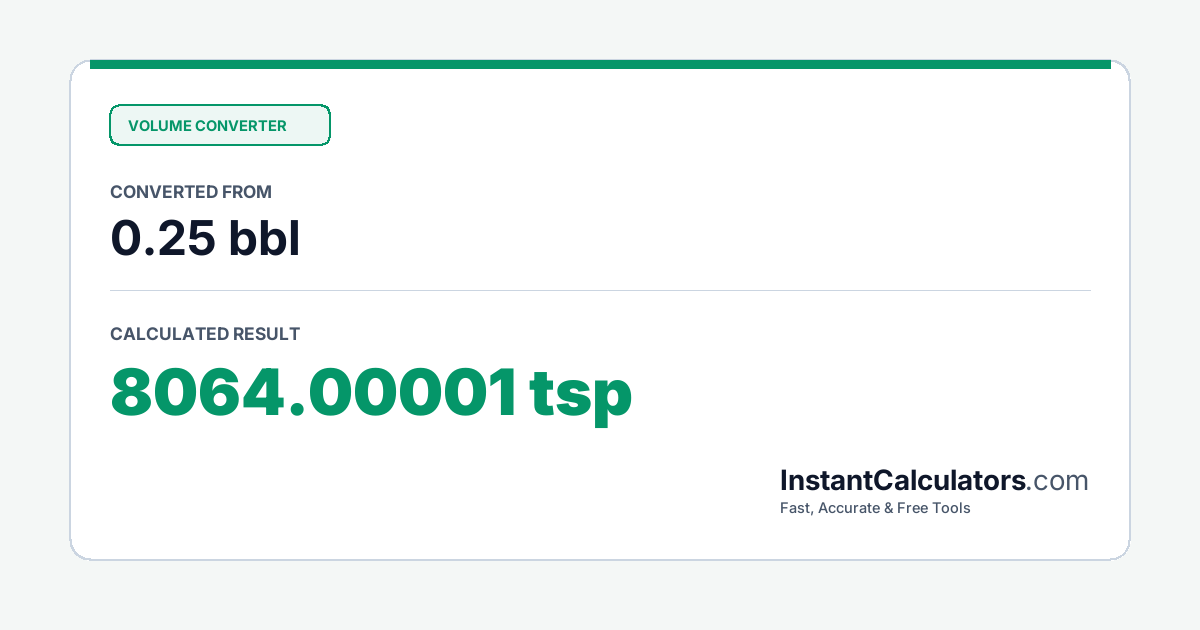This screenshot has width=1200, height=630.
Task: Select the word CONVERTER in badge
Action: pos(241,126)
